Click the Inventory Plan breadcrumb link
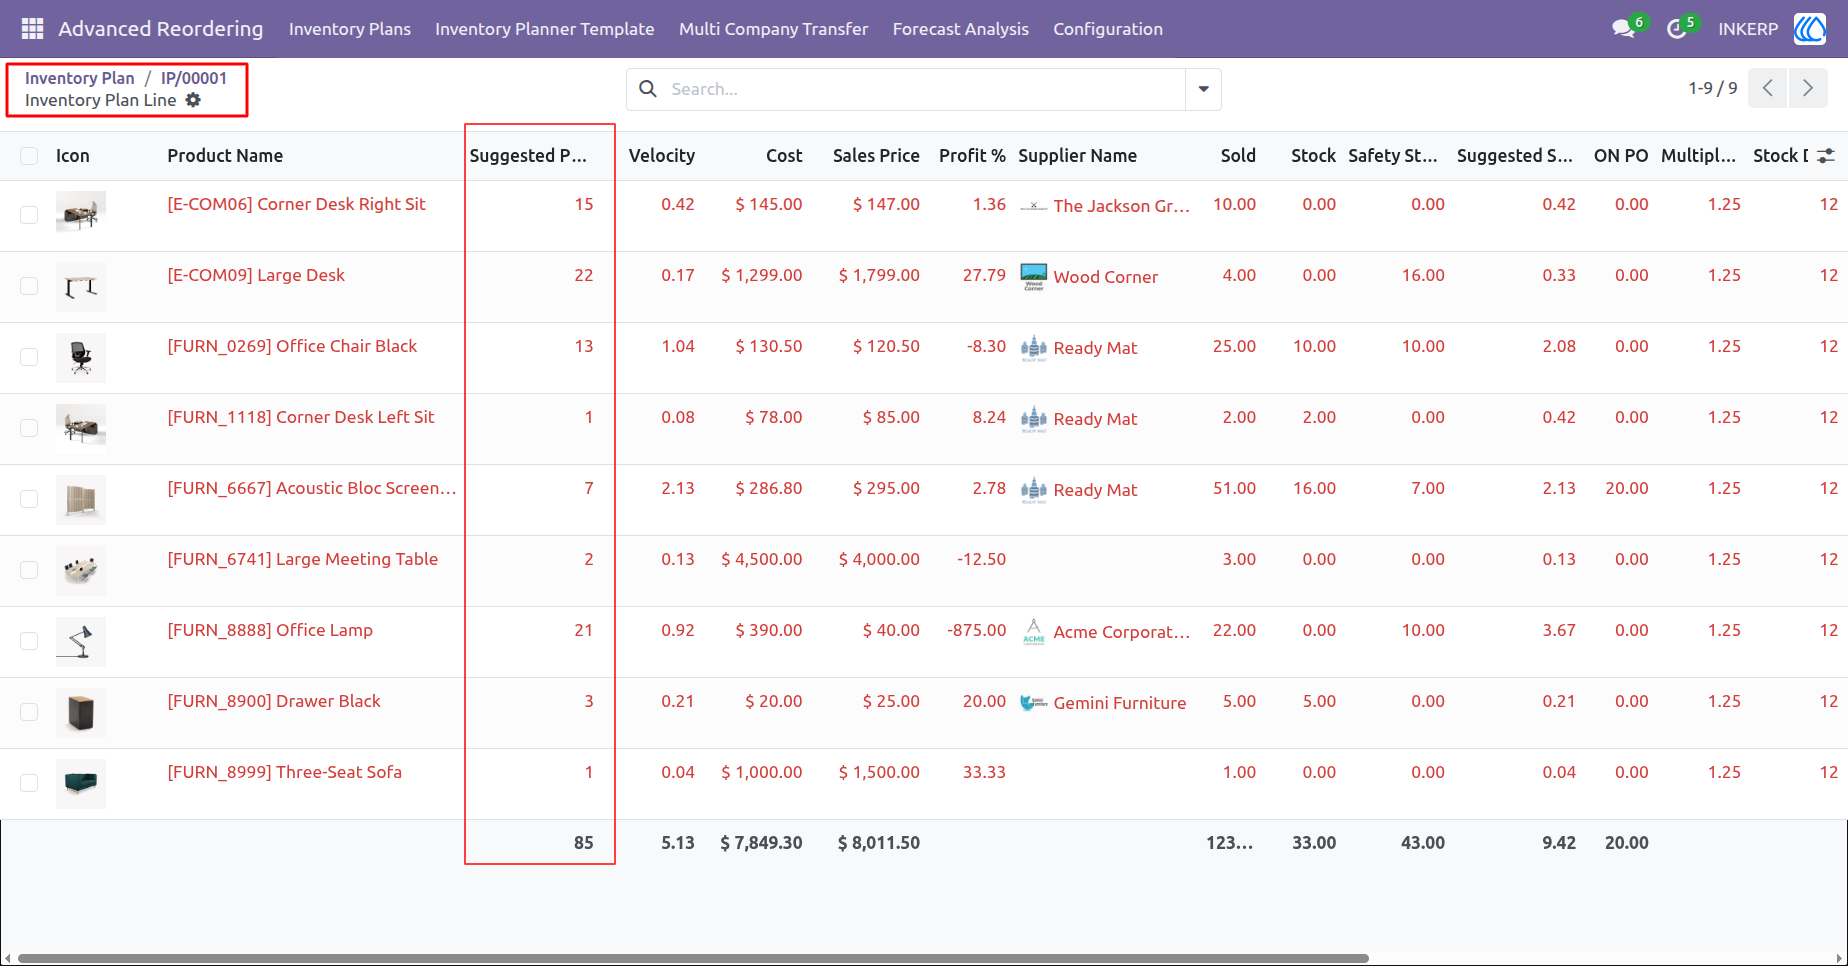The image size is (1848, 966). (x=79, y=78)
